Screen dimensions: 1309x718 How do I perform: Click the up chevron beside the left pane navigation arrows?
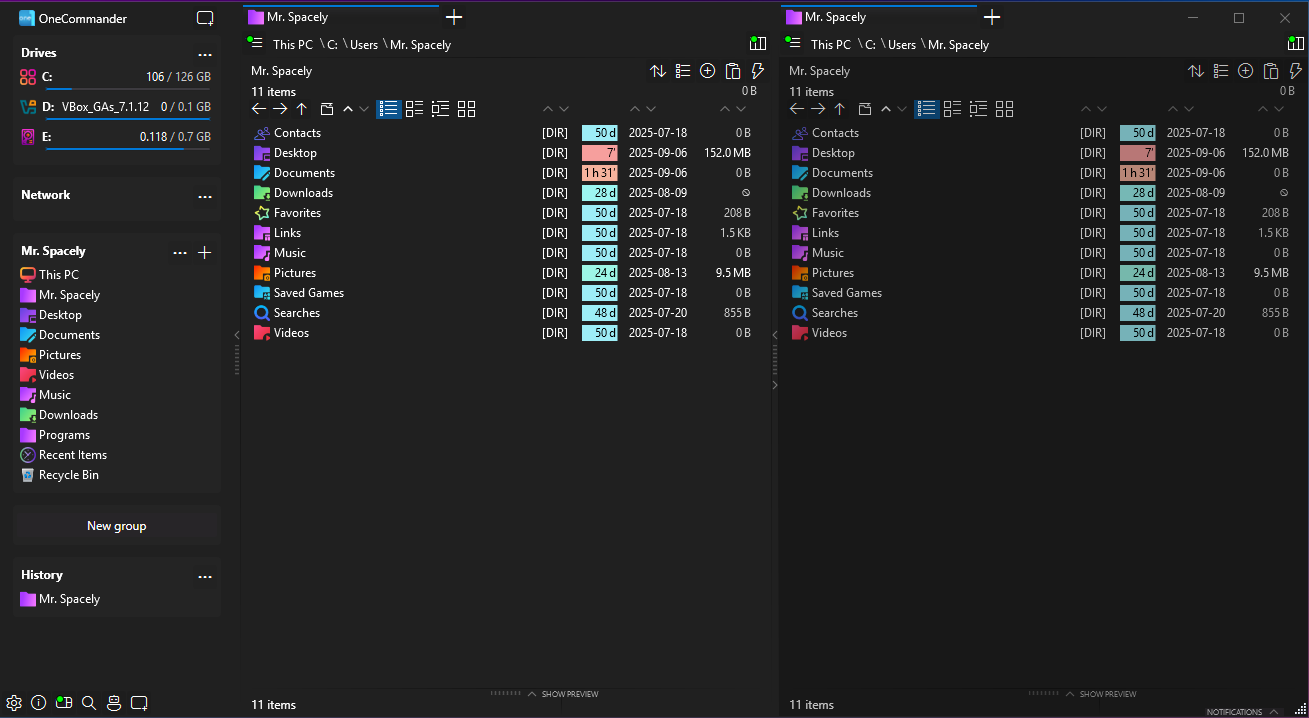(x=348, y=109)
